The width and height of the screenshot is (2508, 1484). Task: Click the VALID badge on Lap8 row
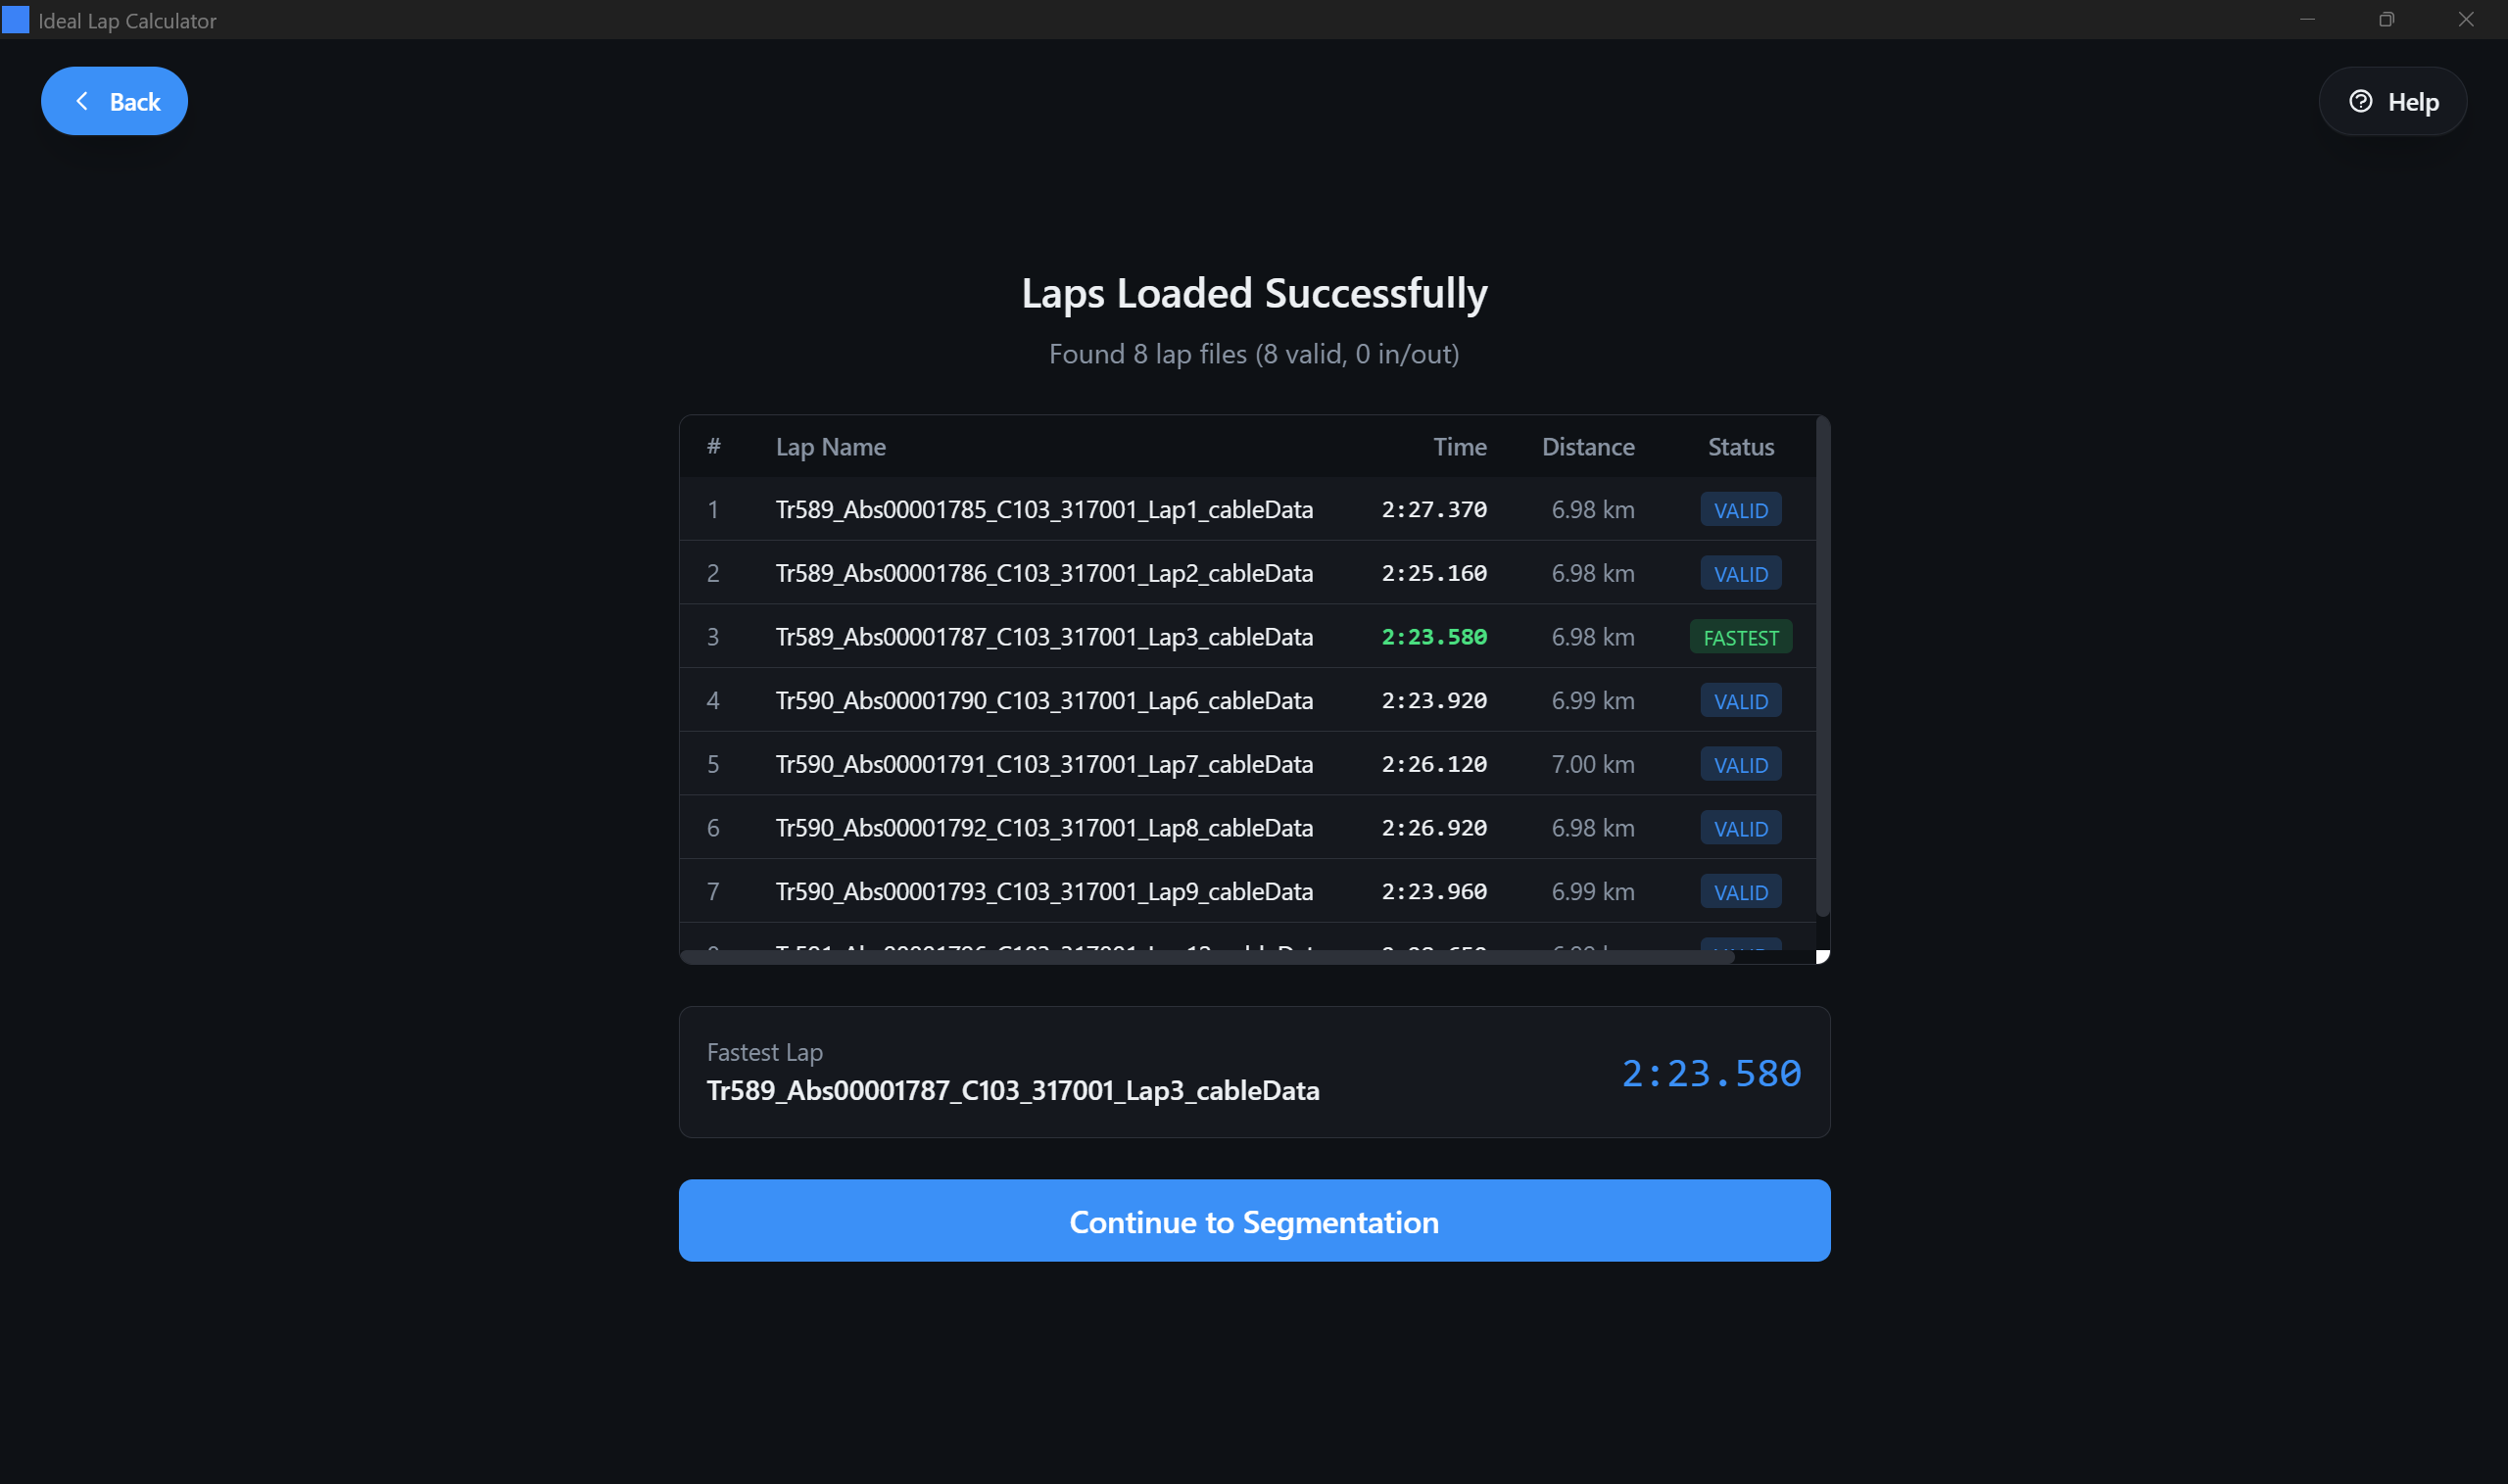pos(1740,828)
